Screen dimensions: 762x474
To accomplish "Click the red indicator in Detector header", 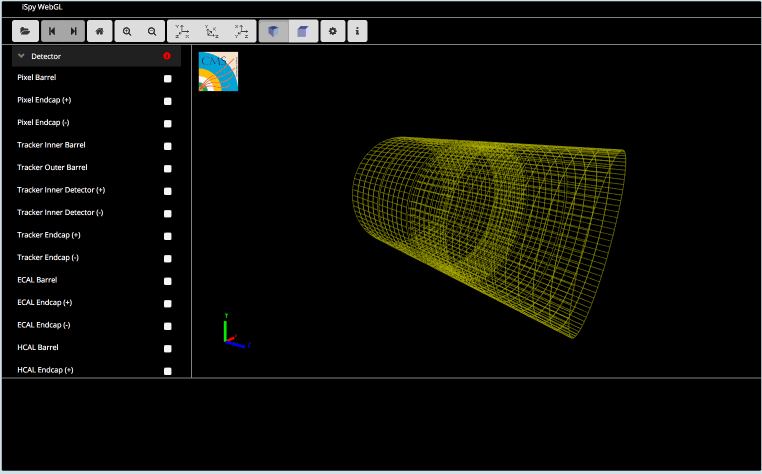I will tap(167, 57).
